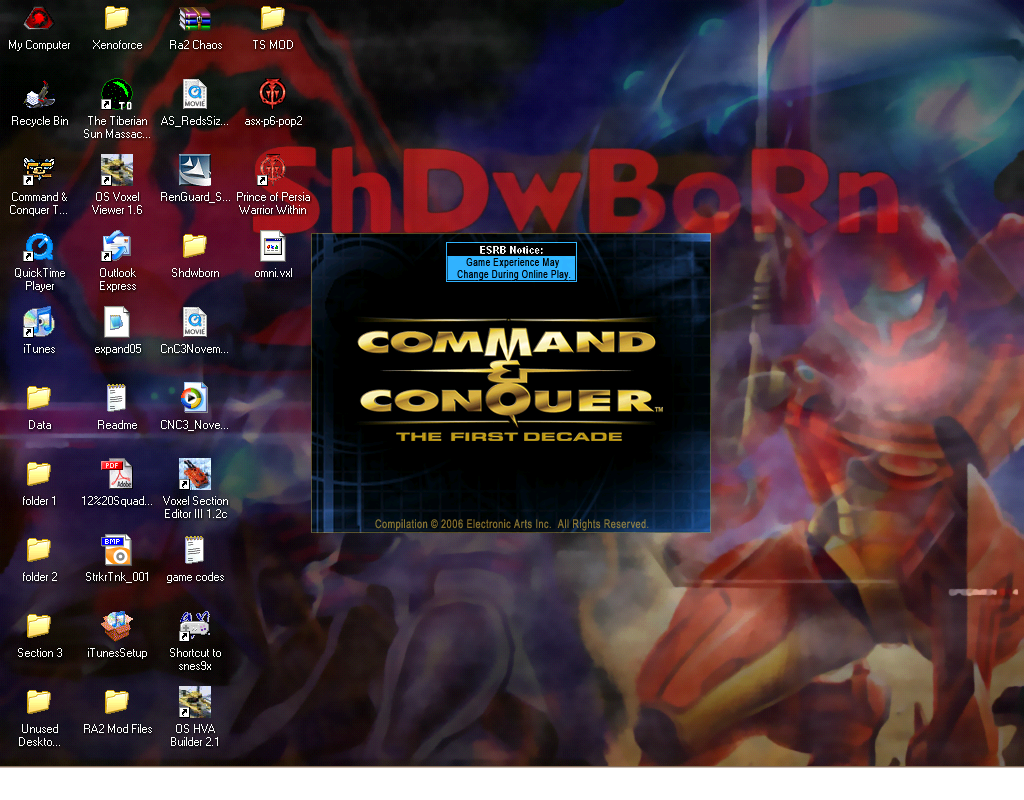This screenshot has height=800, width=1024.
Task: Select the game codes text file
Action: tap(195, 552)
